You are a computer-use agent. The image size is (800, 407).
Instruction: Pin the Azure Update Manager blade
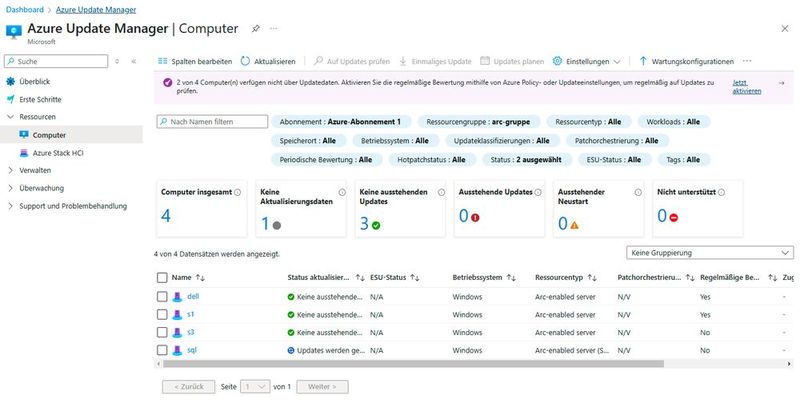click(x=256, y=29)
